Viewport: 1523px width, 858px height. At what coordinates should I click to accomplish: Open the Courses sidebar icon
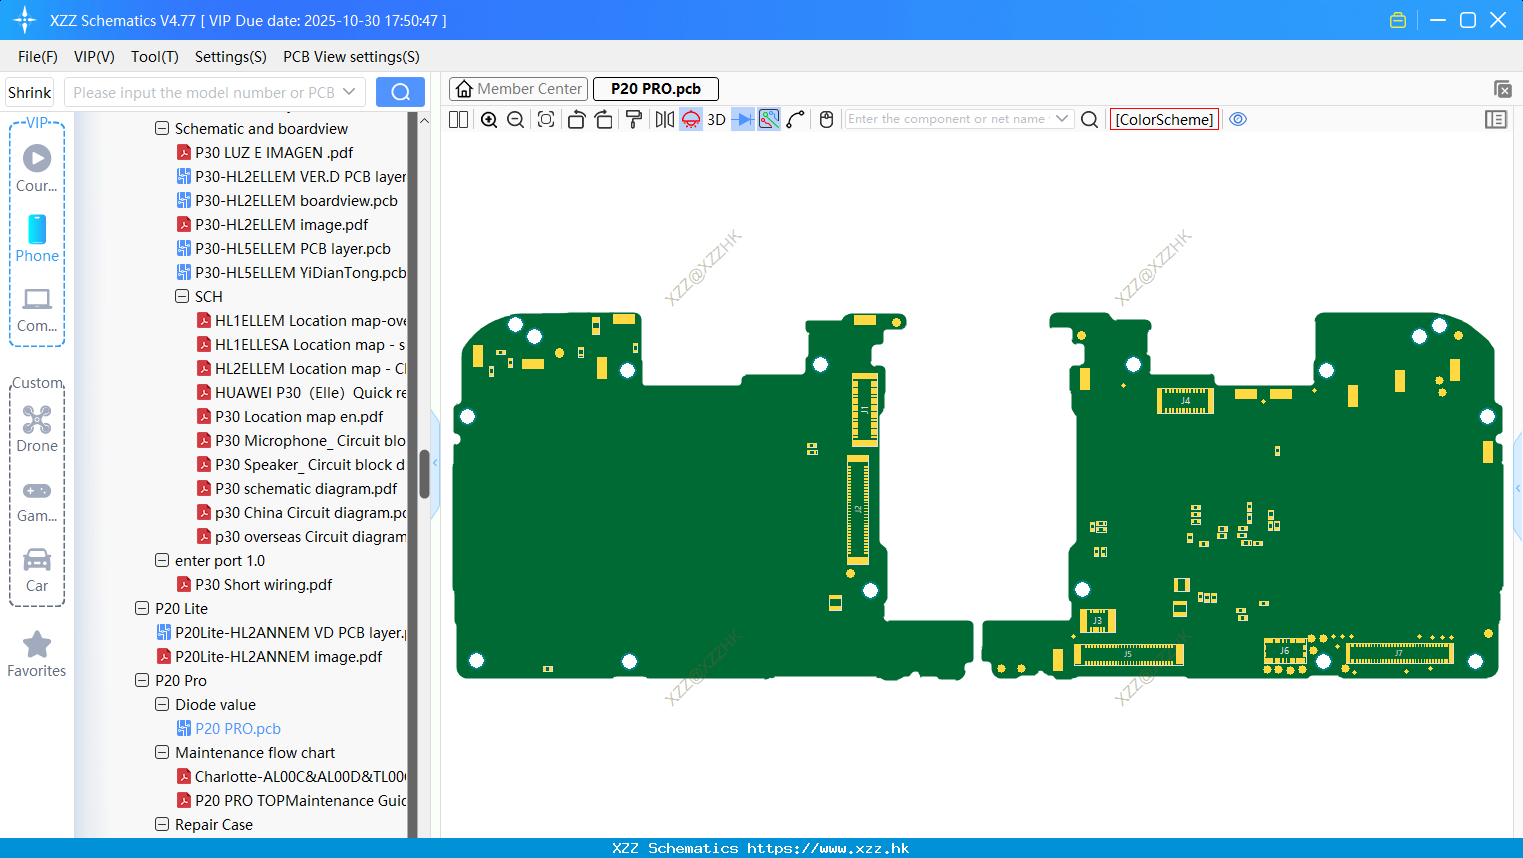37,168
